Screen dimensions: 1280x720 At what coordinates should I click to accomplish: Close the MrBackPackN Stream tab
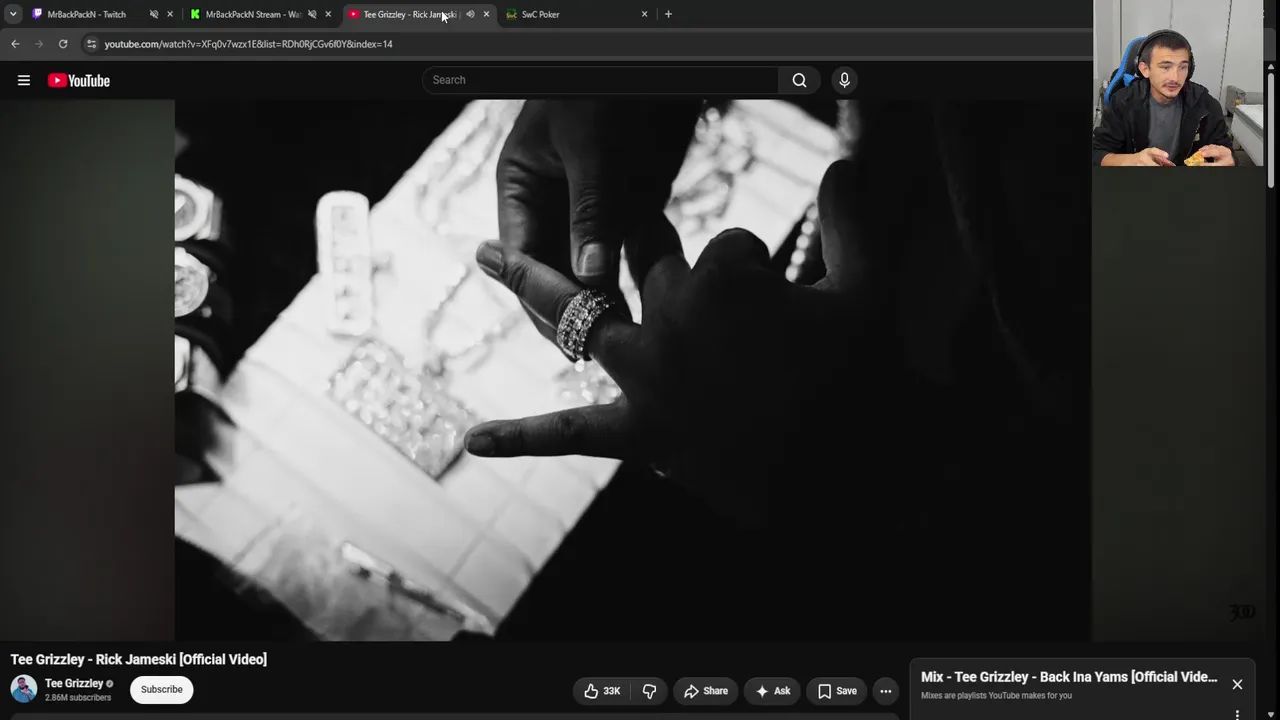pos(328,14)
